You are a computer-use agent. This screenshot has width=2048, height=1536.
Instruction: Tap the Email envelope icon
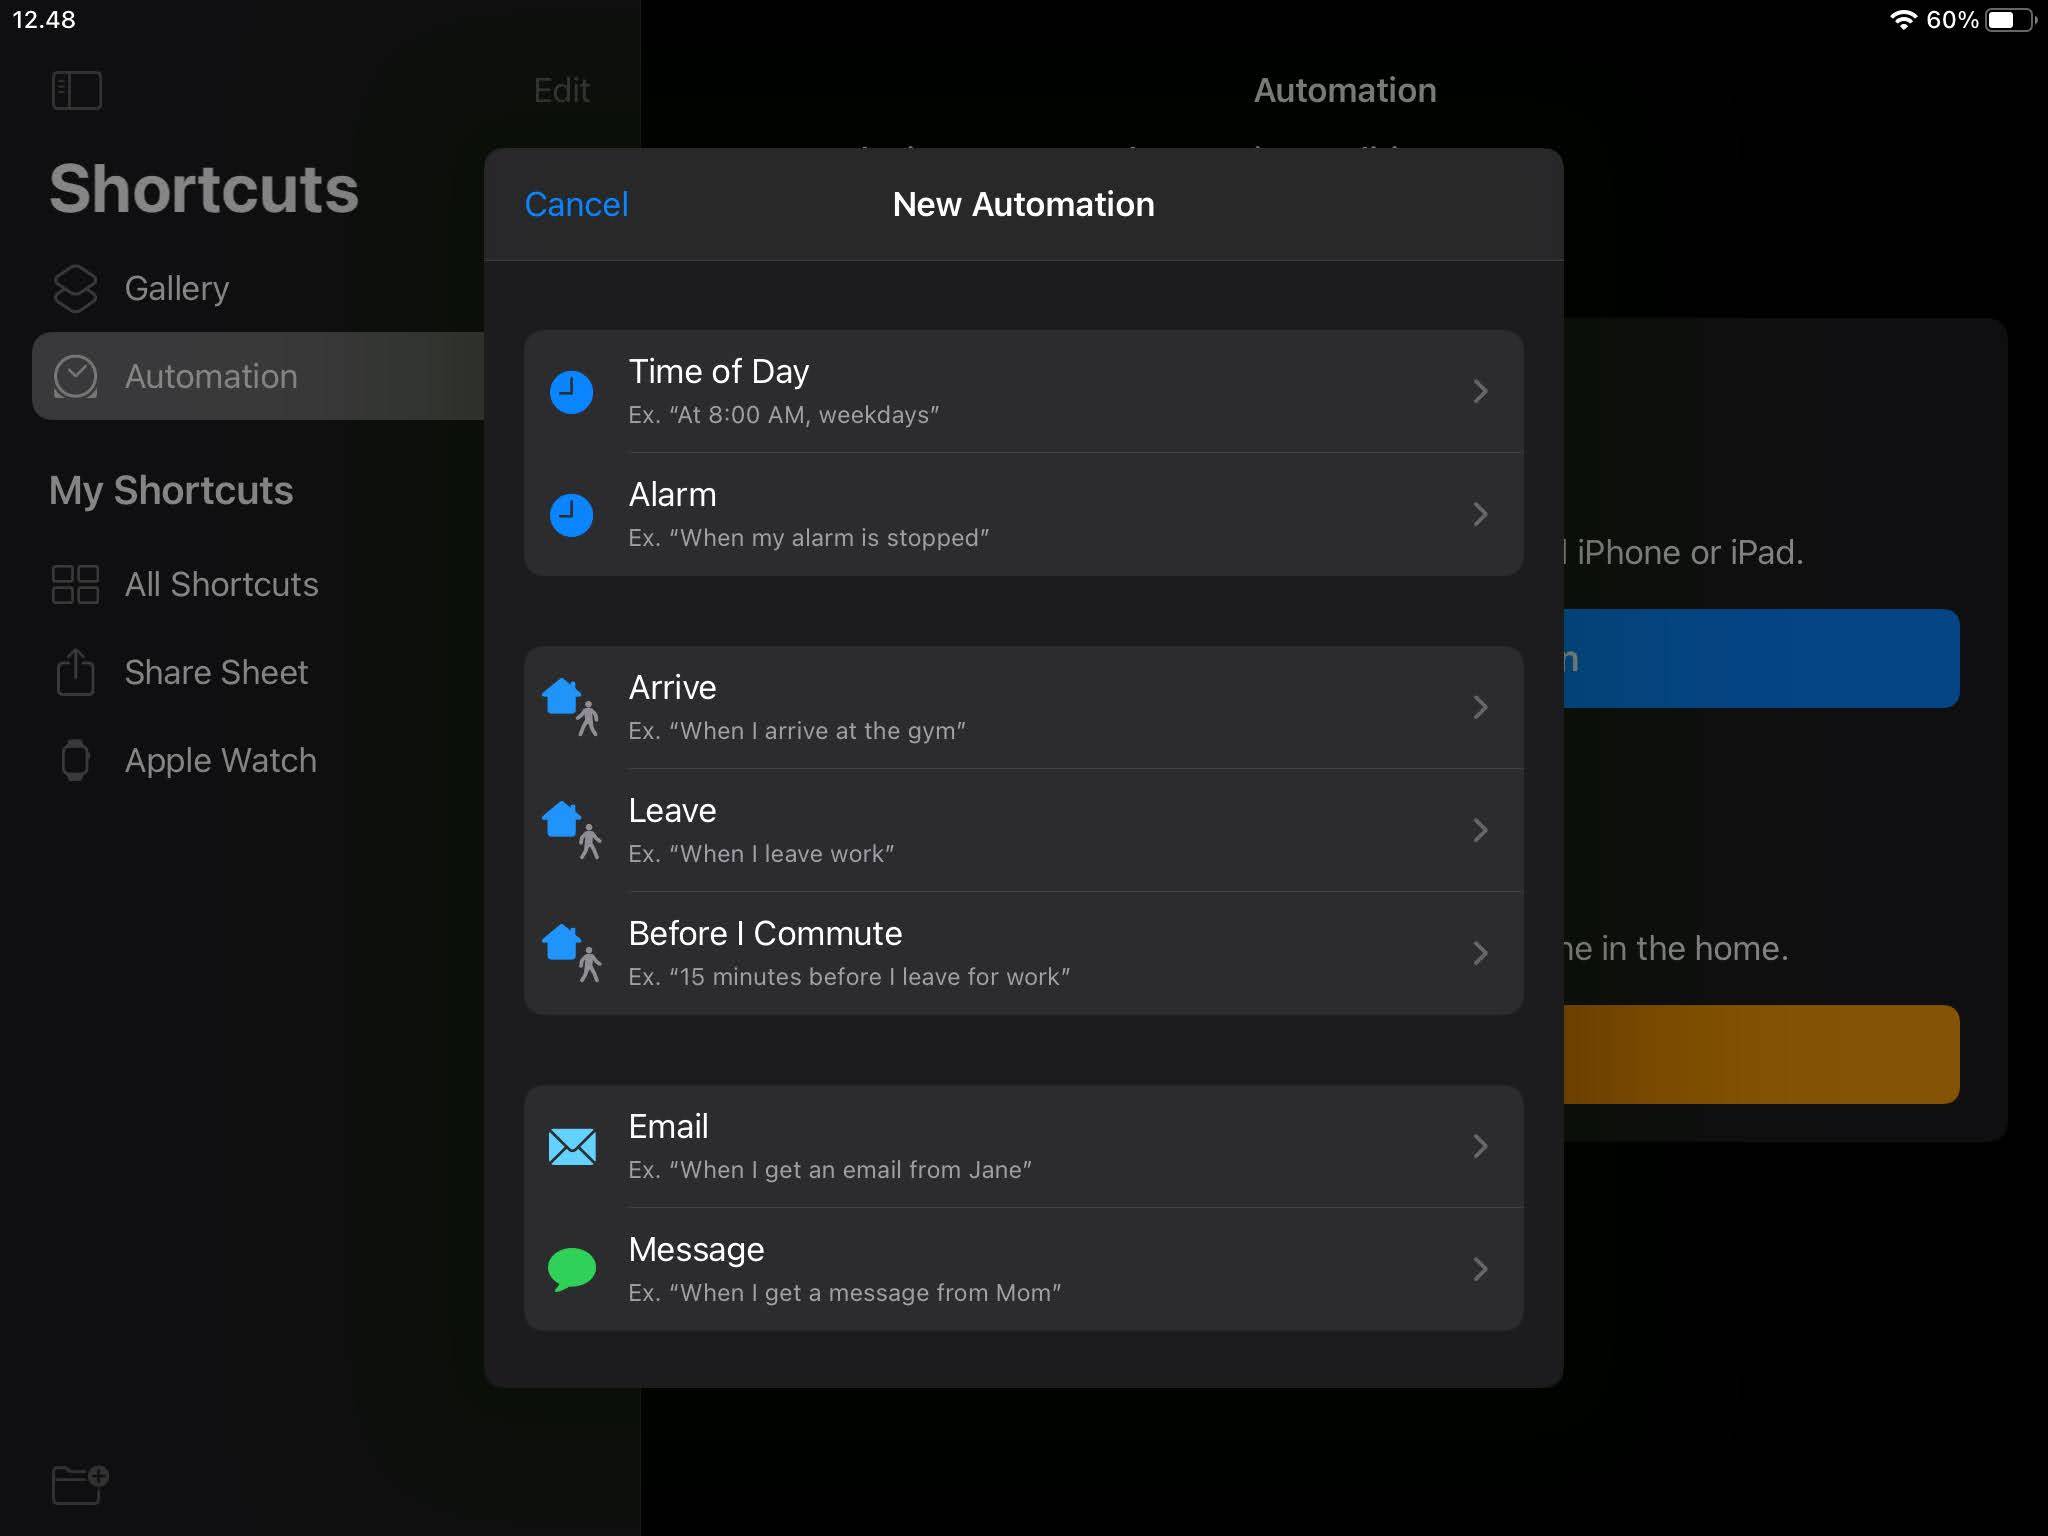pos(572,1146)
